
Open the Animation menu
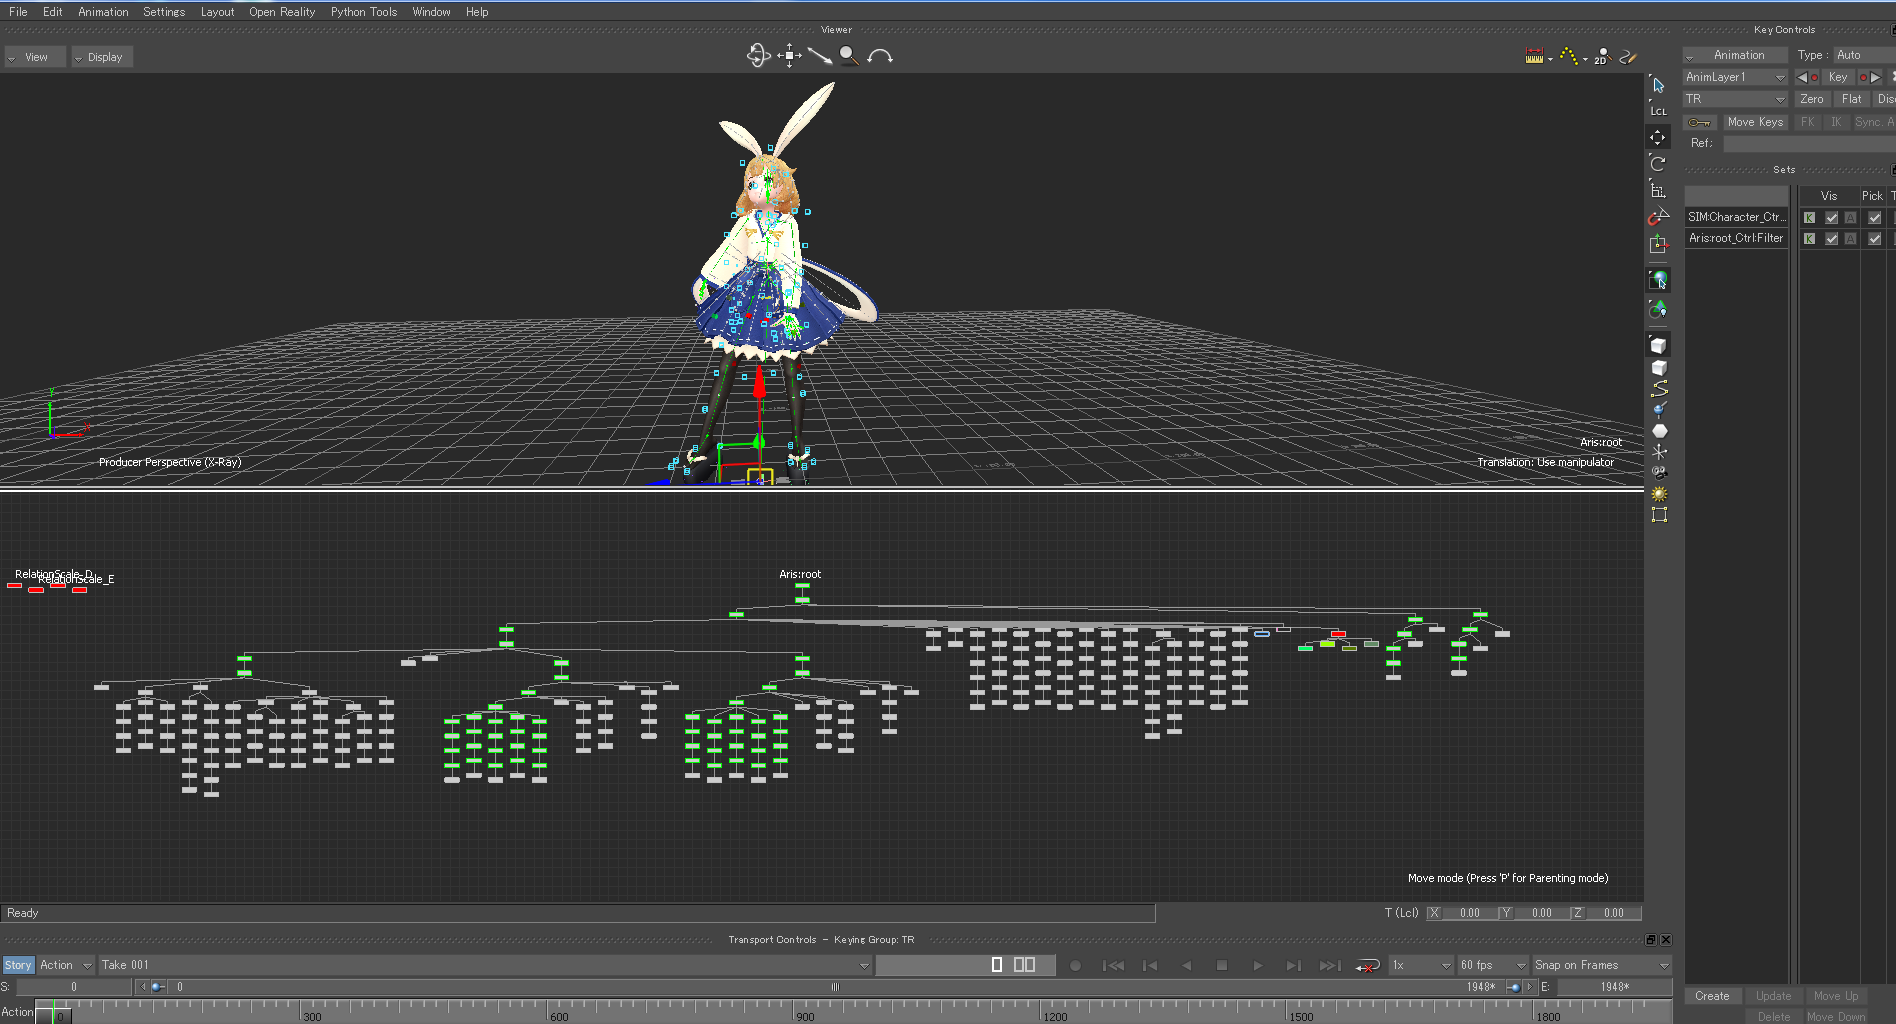103,12
